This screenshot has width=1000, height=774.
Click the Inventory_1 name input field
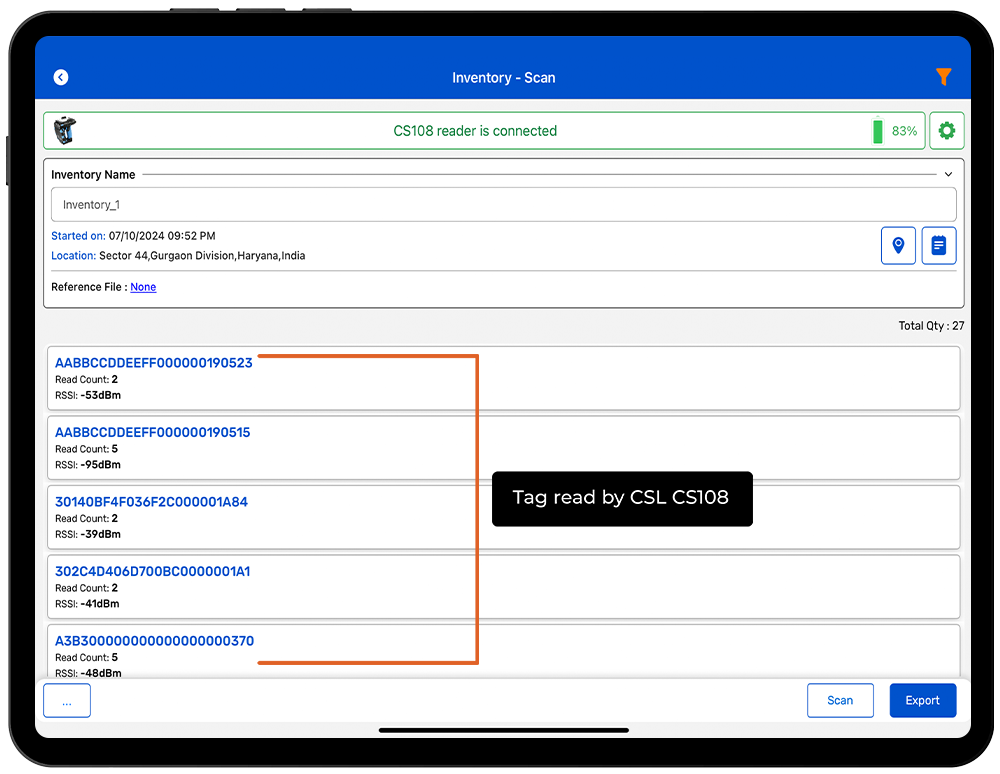coord(503,205)
